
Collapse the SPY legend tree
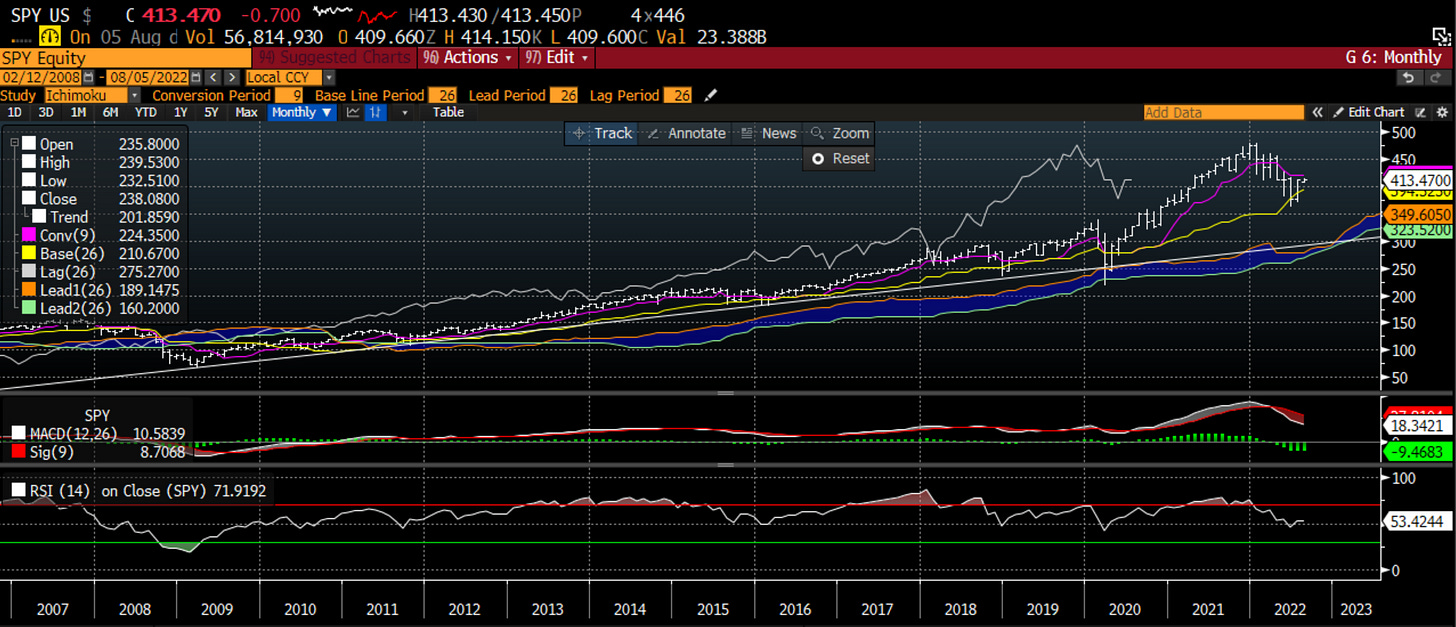coord(14,144)
